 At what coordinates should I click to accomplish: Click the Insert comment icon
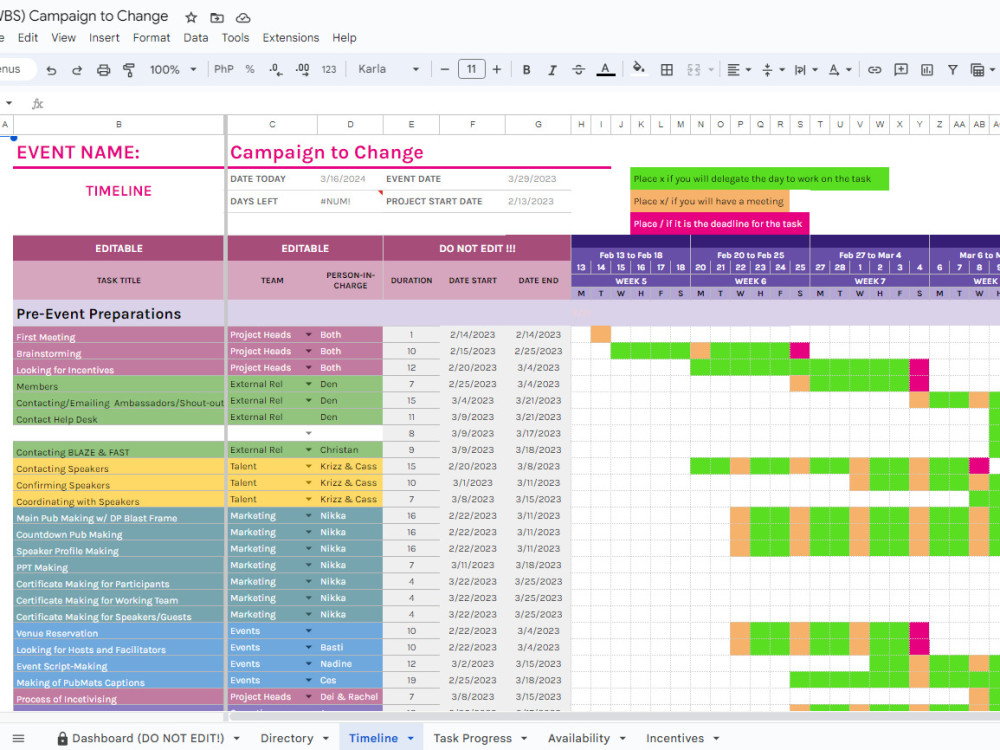point(901,70)
